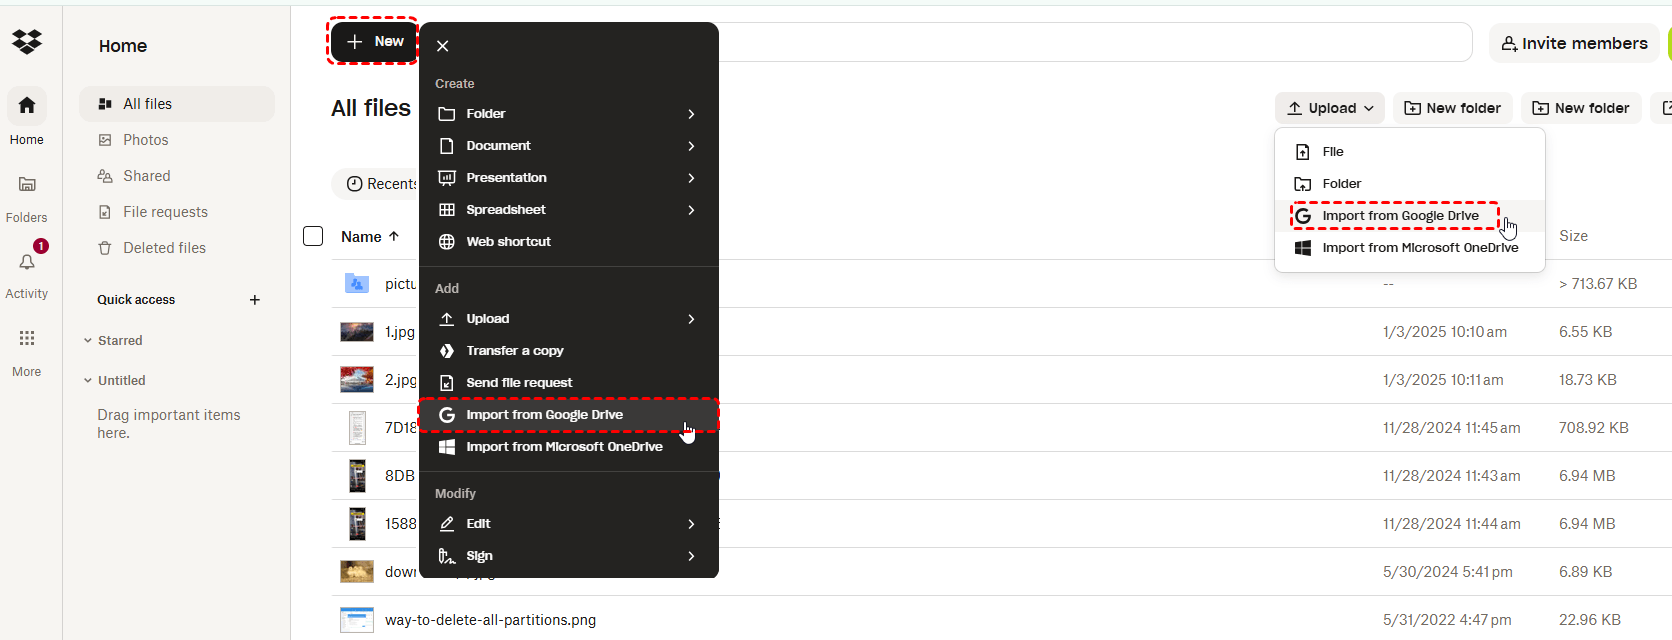The image size is (1672, 640).
Task: Choose Folder in Create menu
Action: pyautogui.click(x=568, y=114)
